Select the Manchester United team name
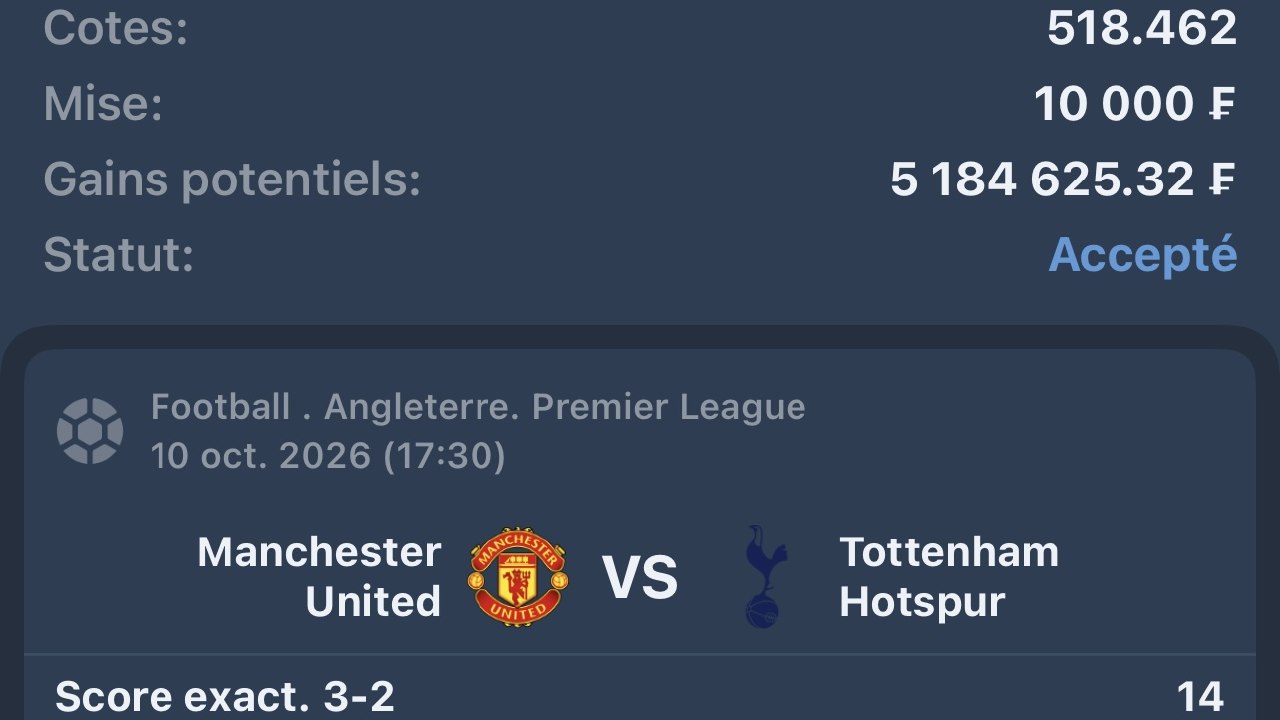Image resolution: width=1280 pixels, height=720 pixels. click(x=319, y=577)
